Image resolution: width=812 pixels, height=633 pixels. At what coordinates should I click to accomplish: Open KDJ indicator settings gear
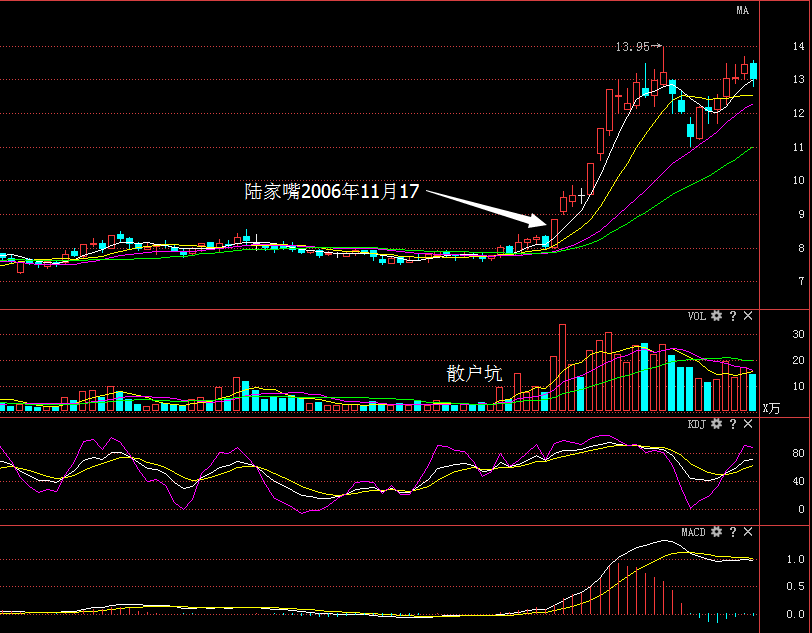(x=716, y=424)
